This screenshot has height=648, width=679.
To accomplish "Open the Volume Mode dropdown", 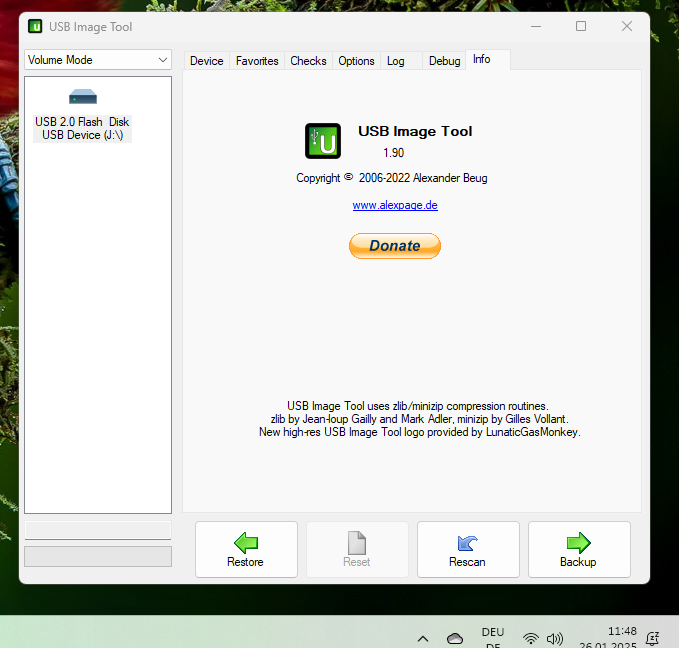I will tap(98, 60).
